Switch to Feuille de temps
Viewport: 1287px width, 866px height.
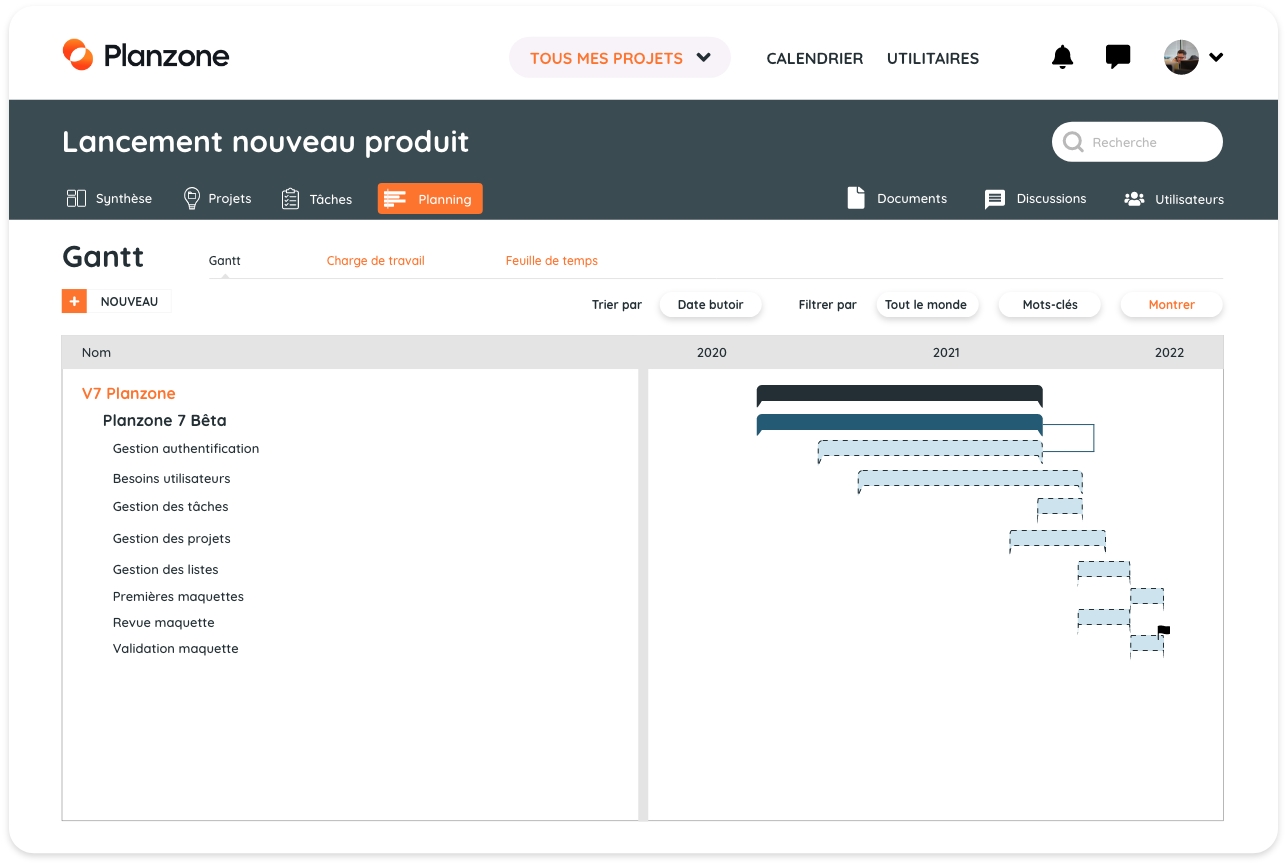click(552, 261)
